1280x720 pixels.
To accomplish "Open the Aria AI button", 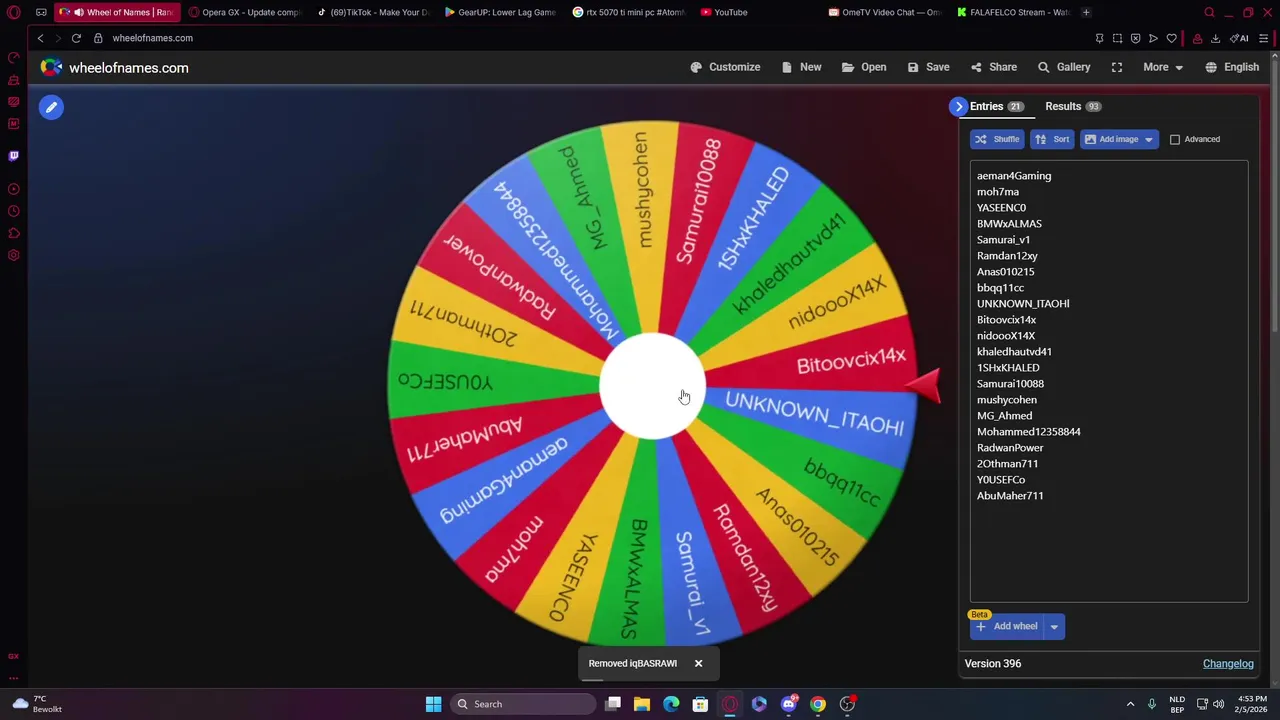I will (x=1241, y=38).
